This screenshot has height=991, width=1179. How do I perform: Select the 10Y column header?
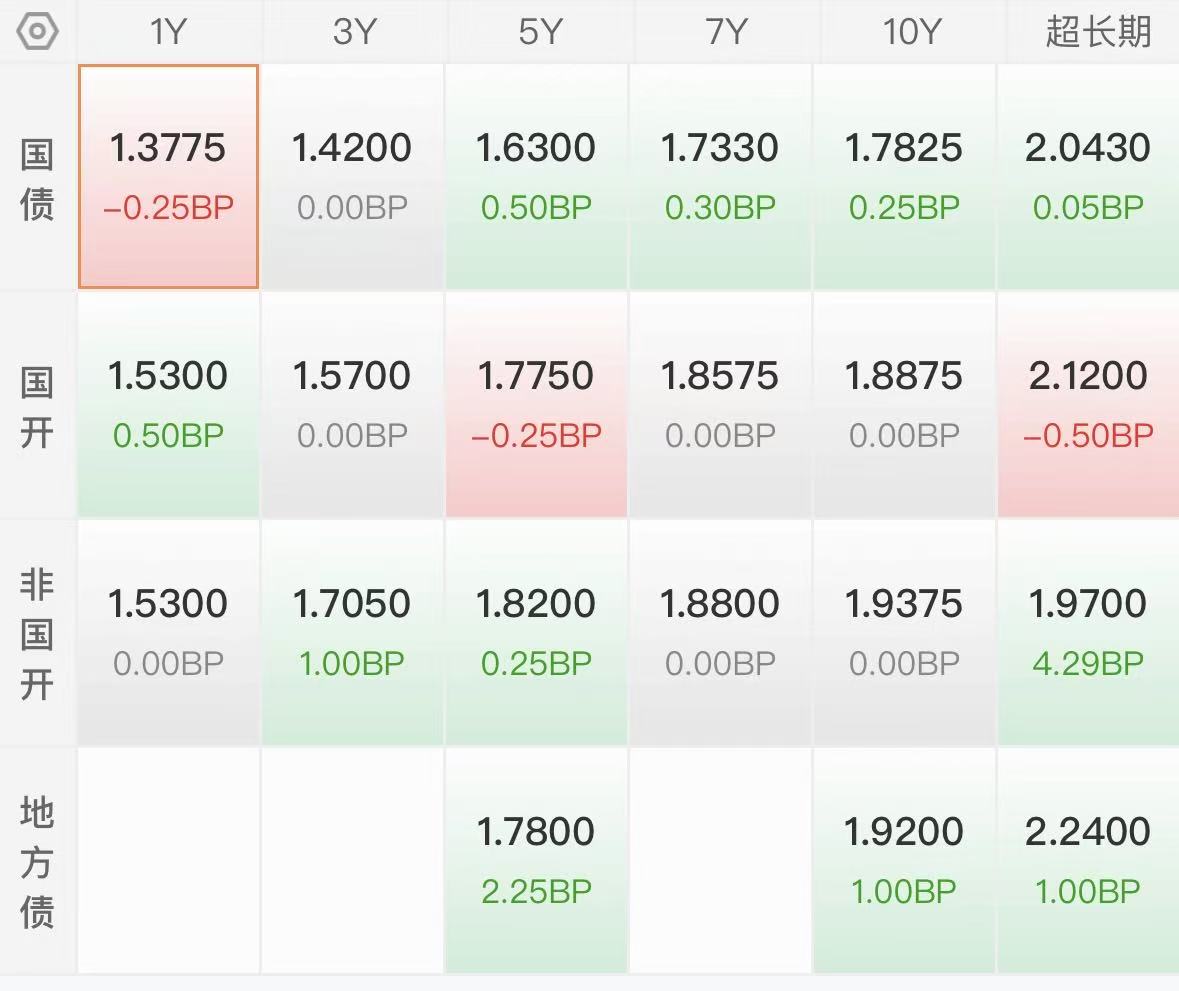pyautogui.click(x=911, y=32)
